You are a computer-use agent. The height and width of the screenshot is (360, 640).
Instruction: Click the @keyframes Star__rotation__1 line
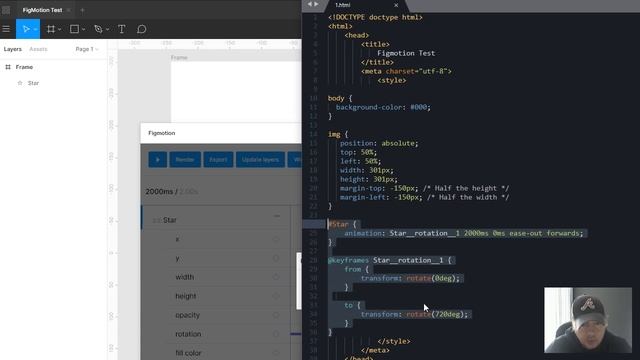[389, 260]
